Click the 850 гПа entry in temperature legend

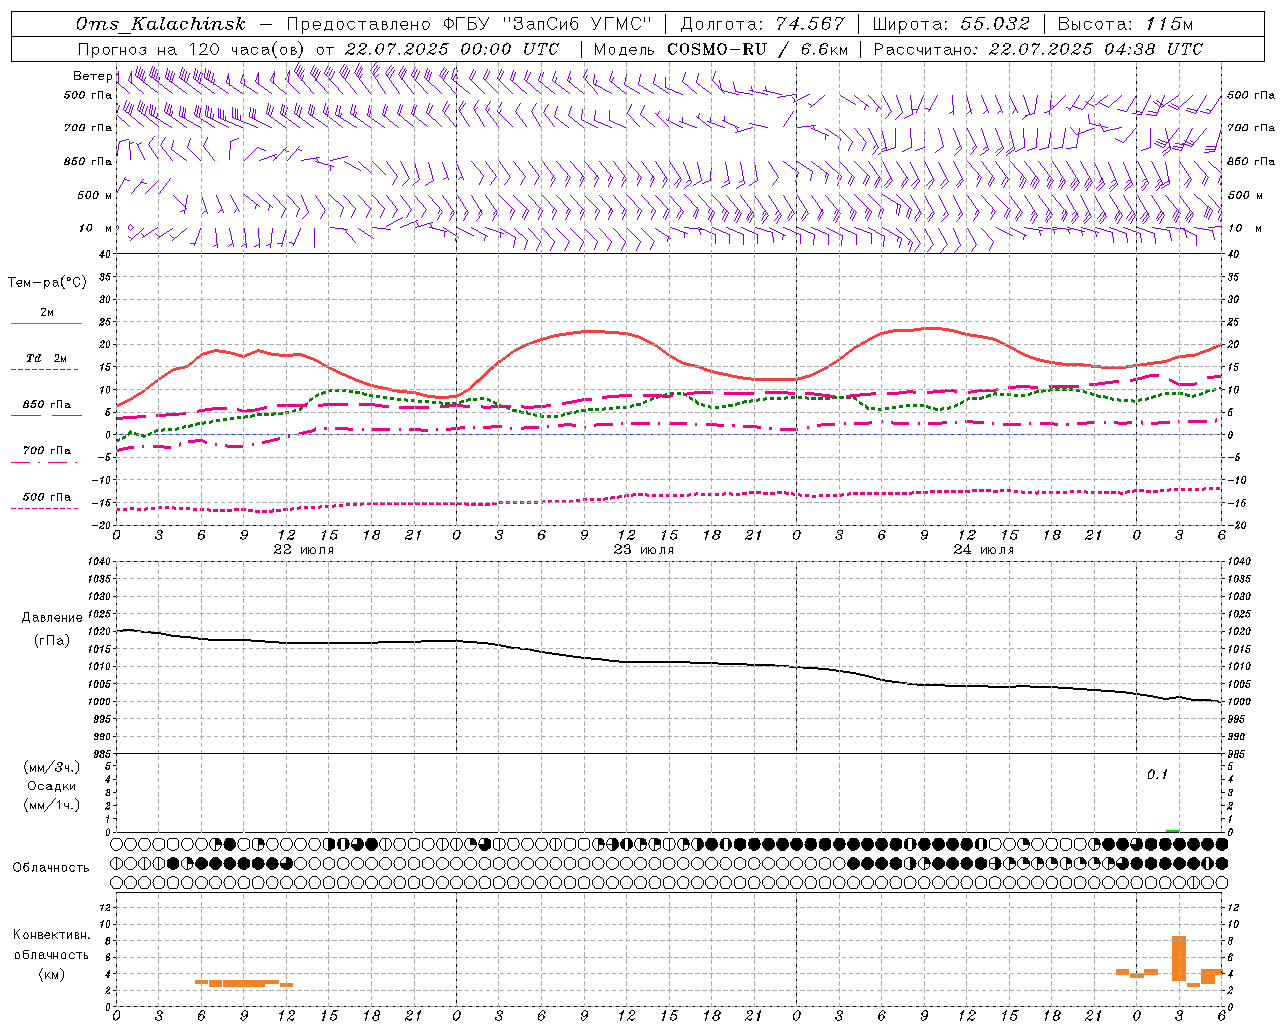(47, 405)
